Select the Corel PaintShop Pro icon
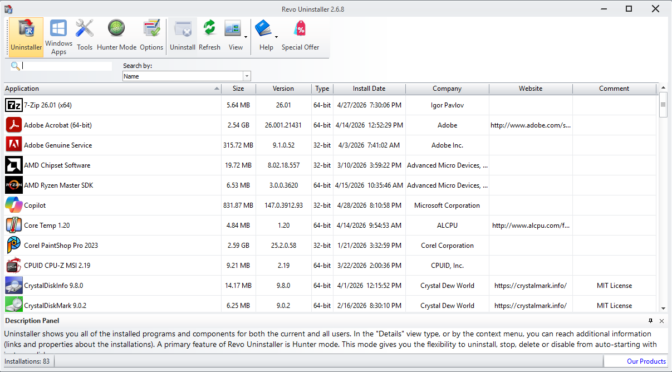672x372 pixels. [14, 245]
